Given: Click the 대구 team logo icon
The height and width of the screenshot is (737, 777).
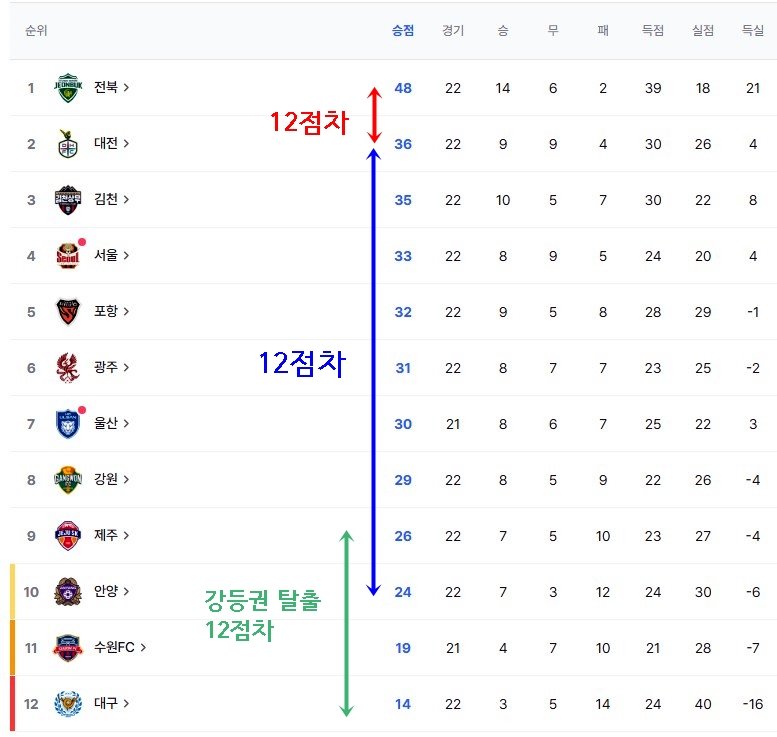Looking at the screenshot, I should coord(67,704).
